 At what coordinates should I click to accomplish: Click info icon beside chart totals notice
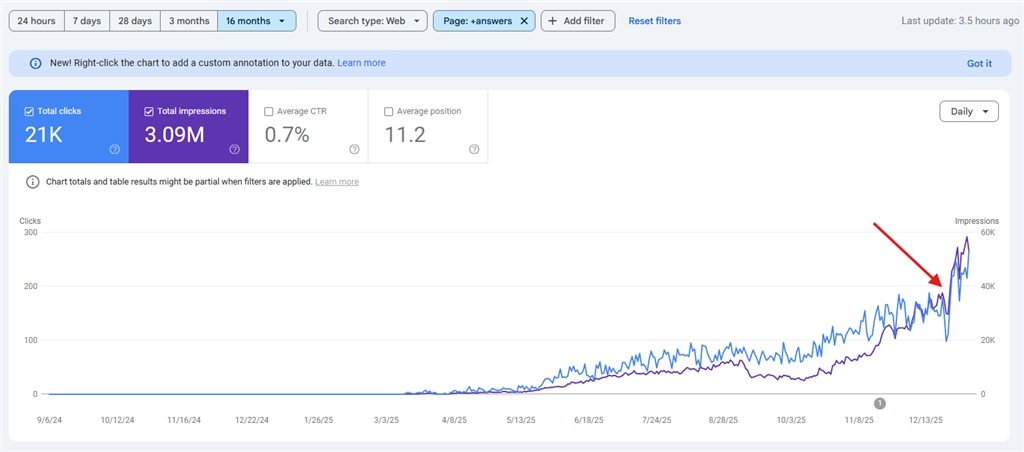coord(33,182)
